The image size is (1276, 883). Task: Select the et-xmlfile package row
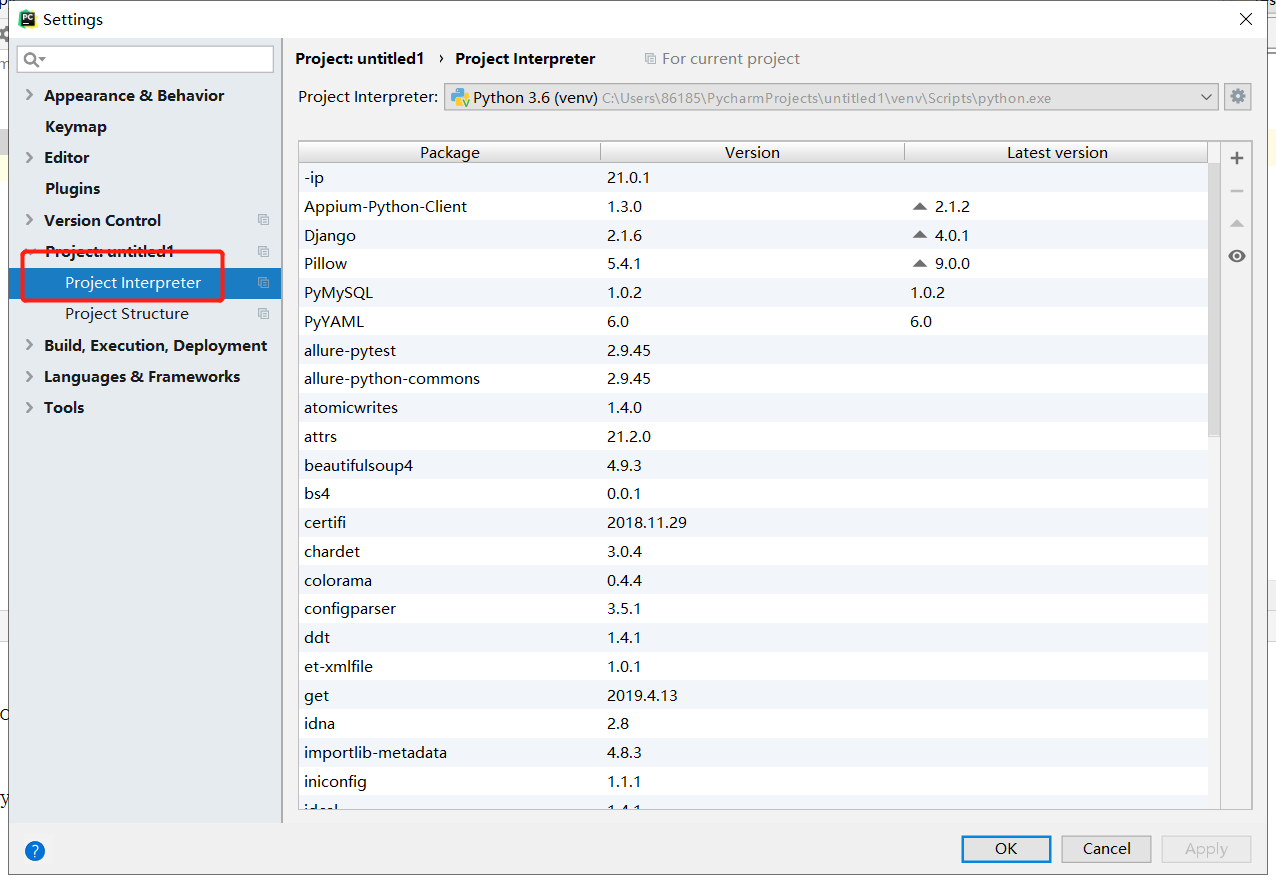tap(753, 666)
